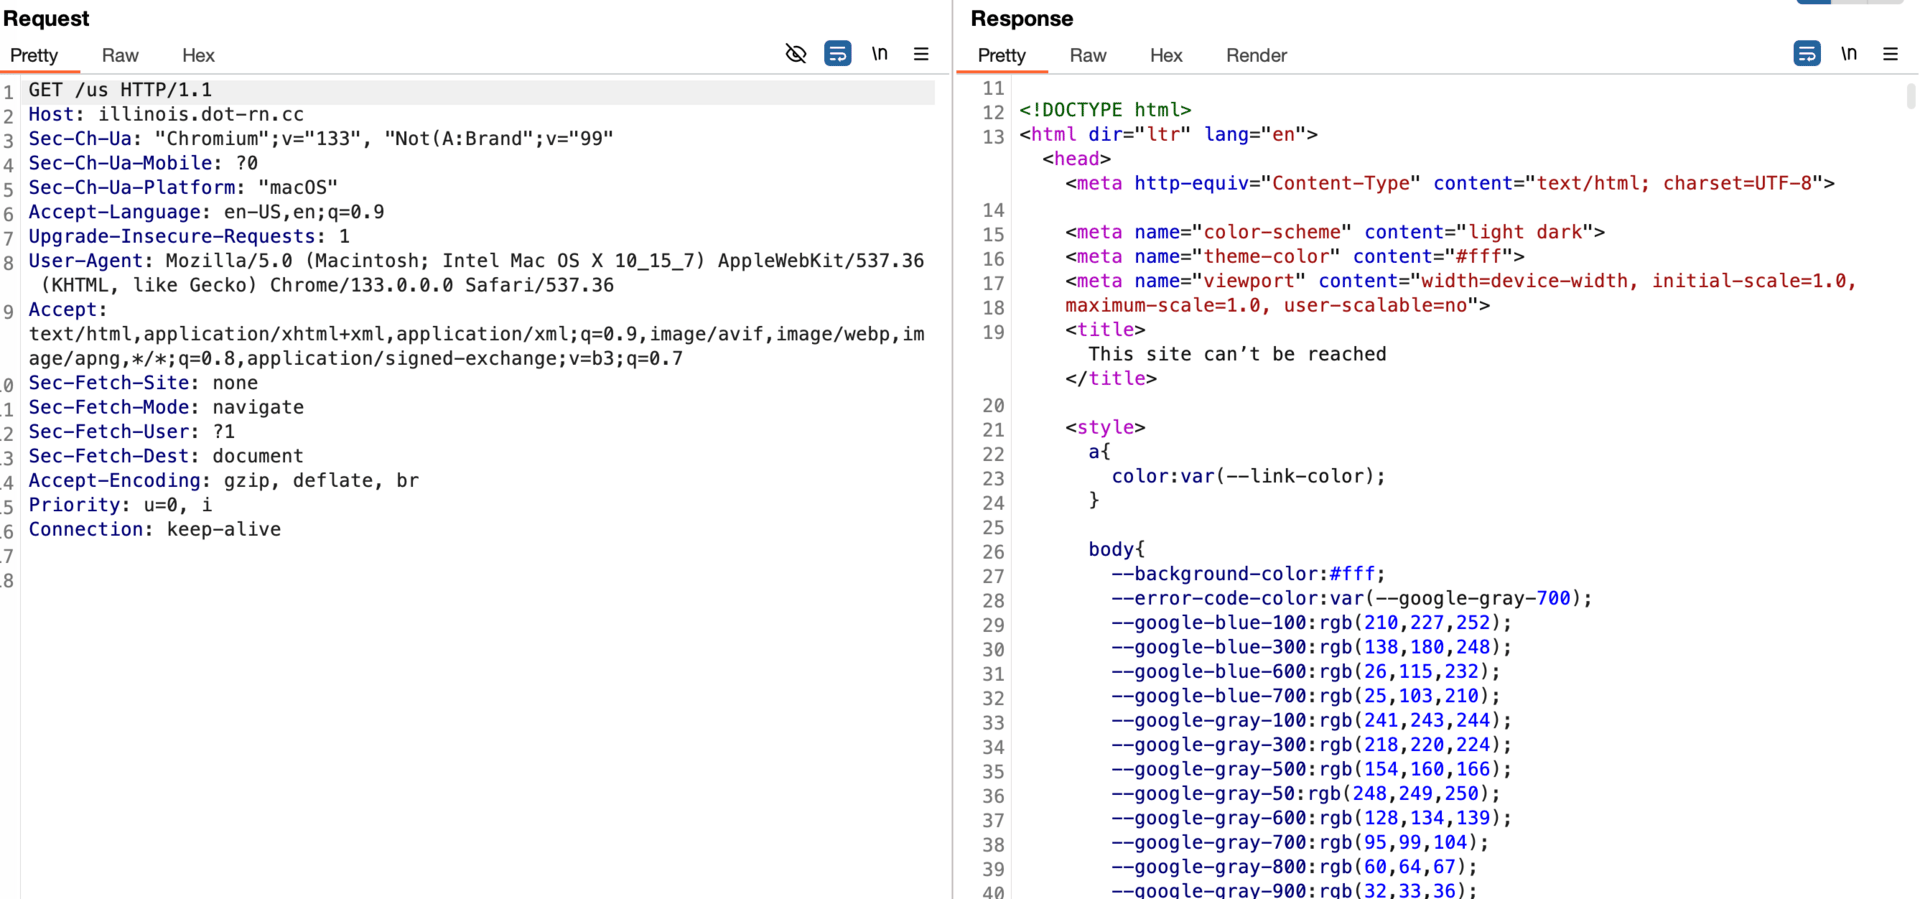The width and height of the screenshot is (1920, 899).
Task: Click the Connection: keep-alive header line
Action: click(x=155, y=529)
